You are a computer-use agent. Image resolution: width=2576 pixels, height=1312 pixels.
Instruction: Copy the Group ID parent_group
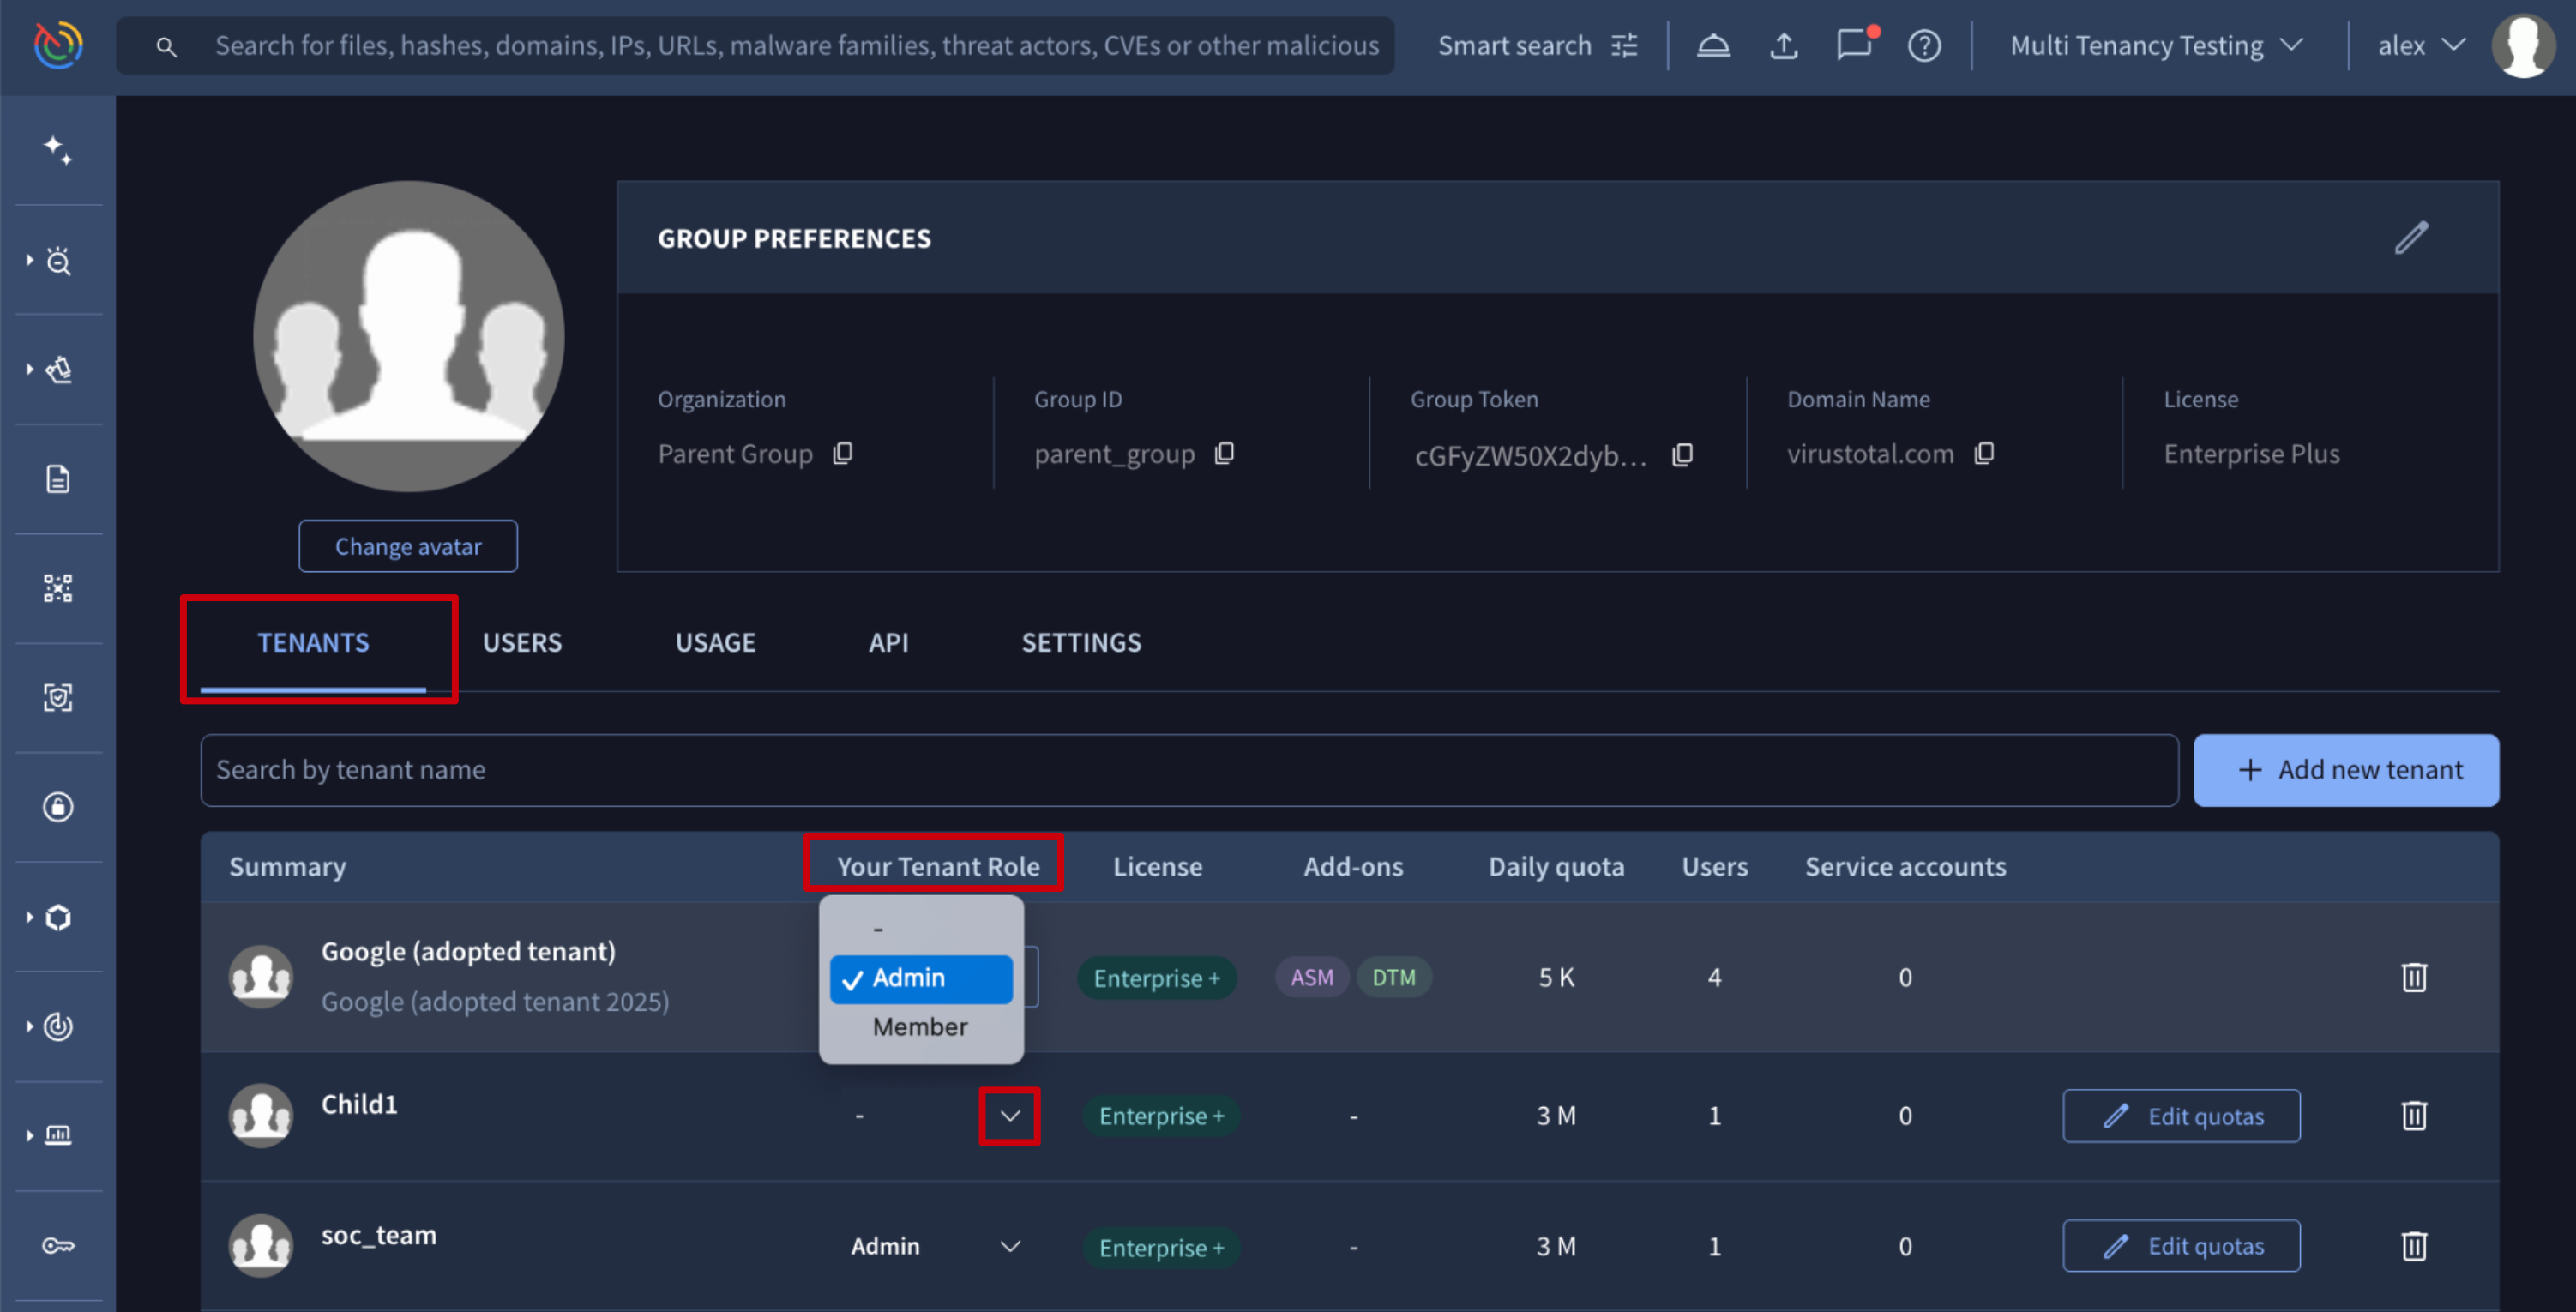click(1225, 454)
